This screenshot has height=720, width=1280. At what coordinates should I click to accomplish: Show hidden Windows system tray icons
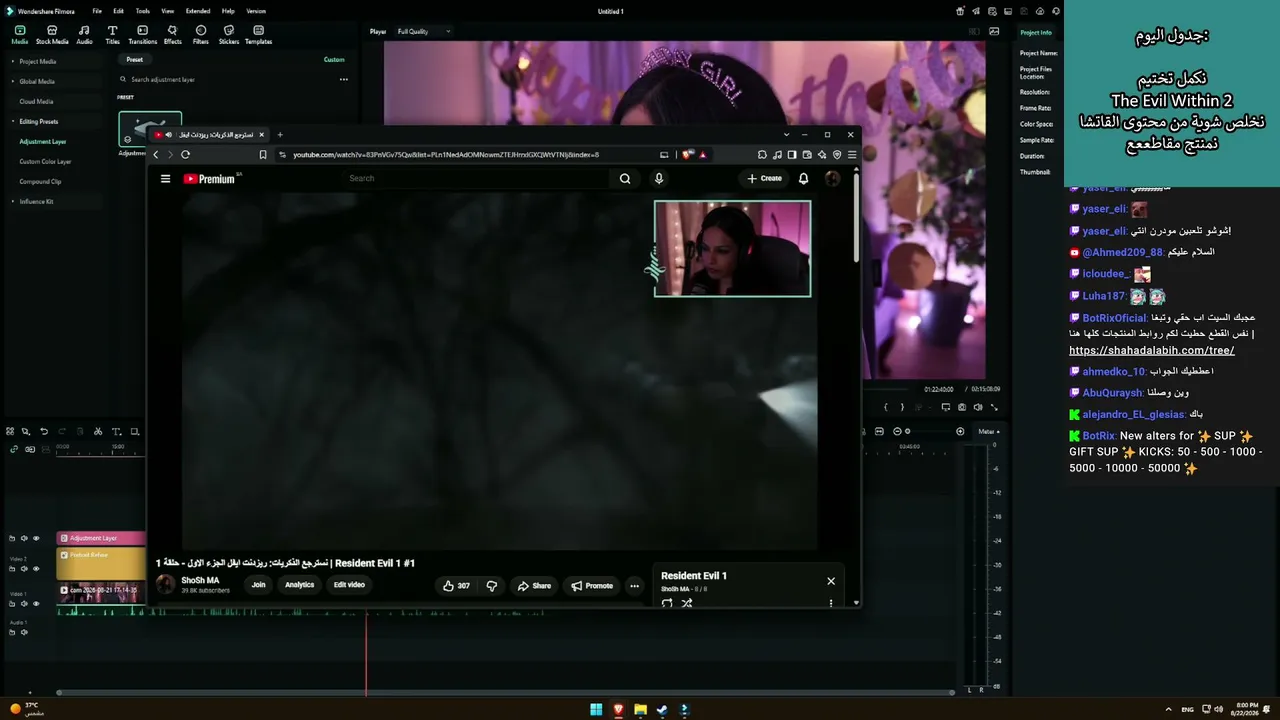tap(1168, 709)
